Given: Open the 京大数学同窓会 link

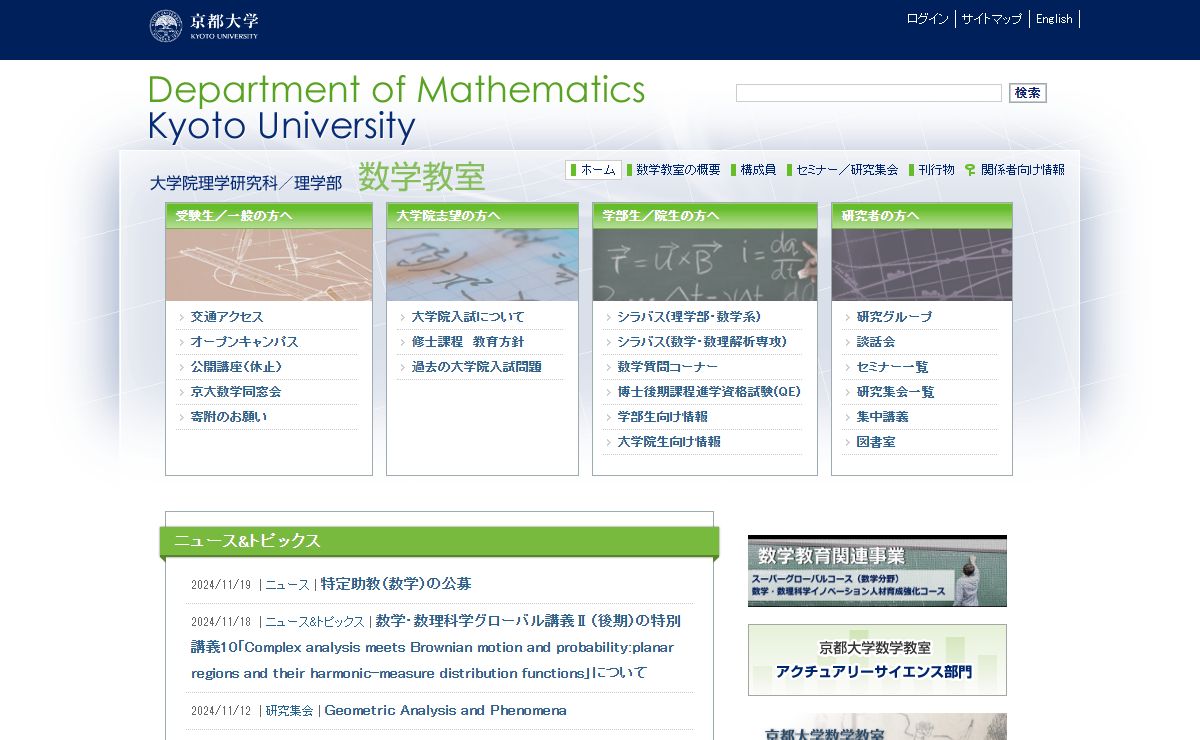Looking at the screenshot, I should point(236,392).
